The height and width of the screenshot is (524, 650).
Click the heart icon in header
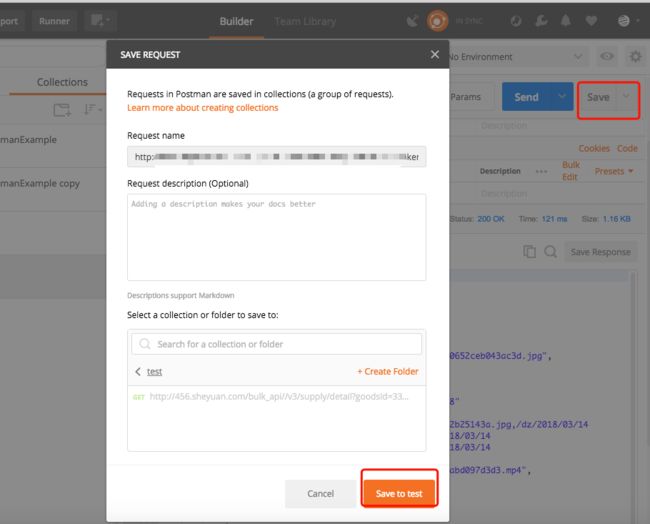point(592,21)
